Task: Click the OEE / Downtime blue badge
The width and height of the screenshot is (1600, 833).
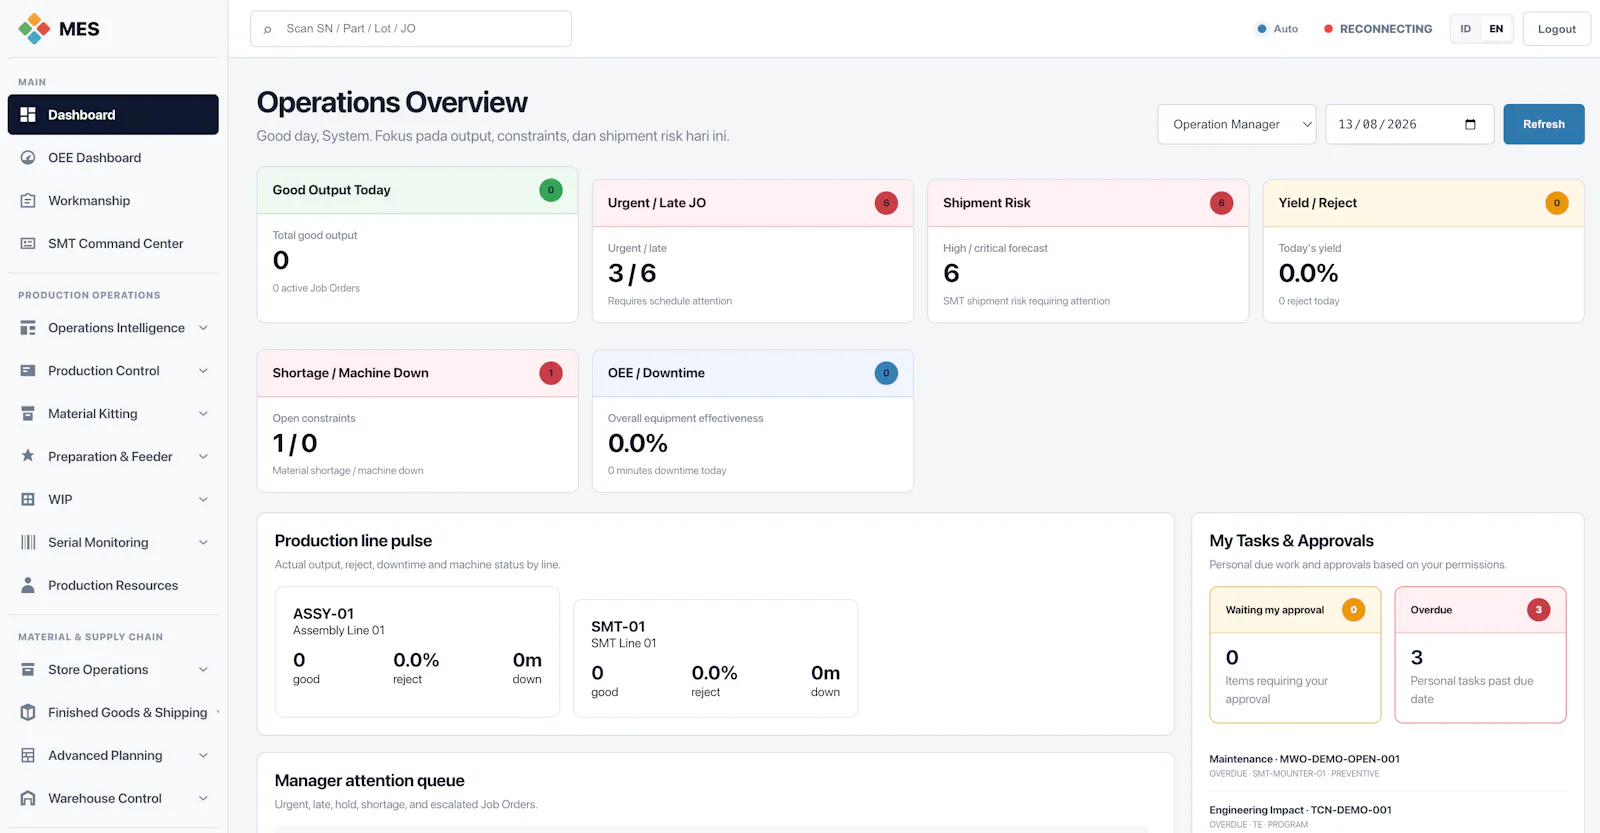Action: click(886, 373)
